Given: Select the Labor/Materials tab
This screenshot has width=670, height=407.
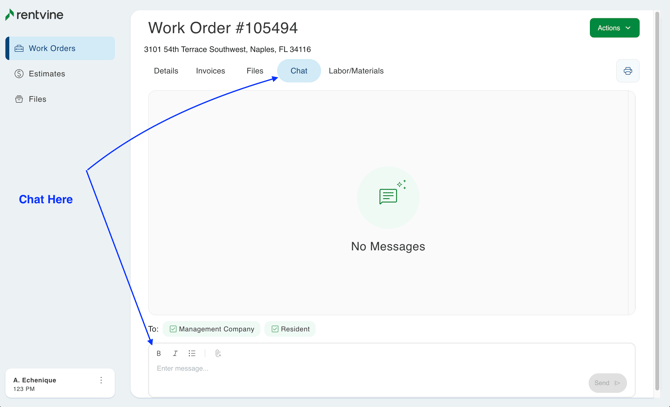Looking at the screenshot, I should tap(356, 71).
